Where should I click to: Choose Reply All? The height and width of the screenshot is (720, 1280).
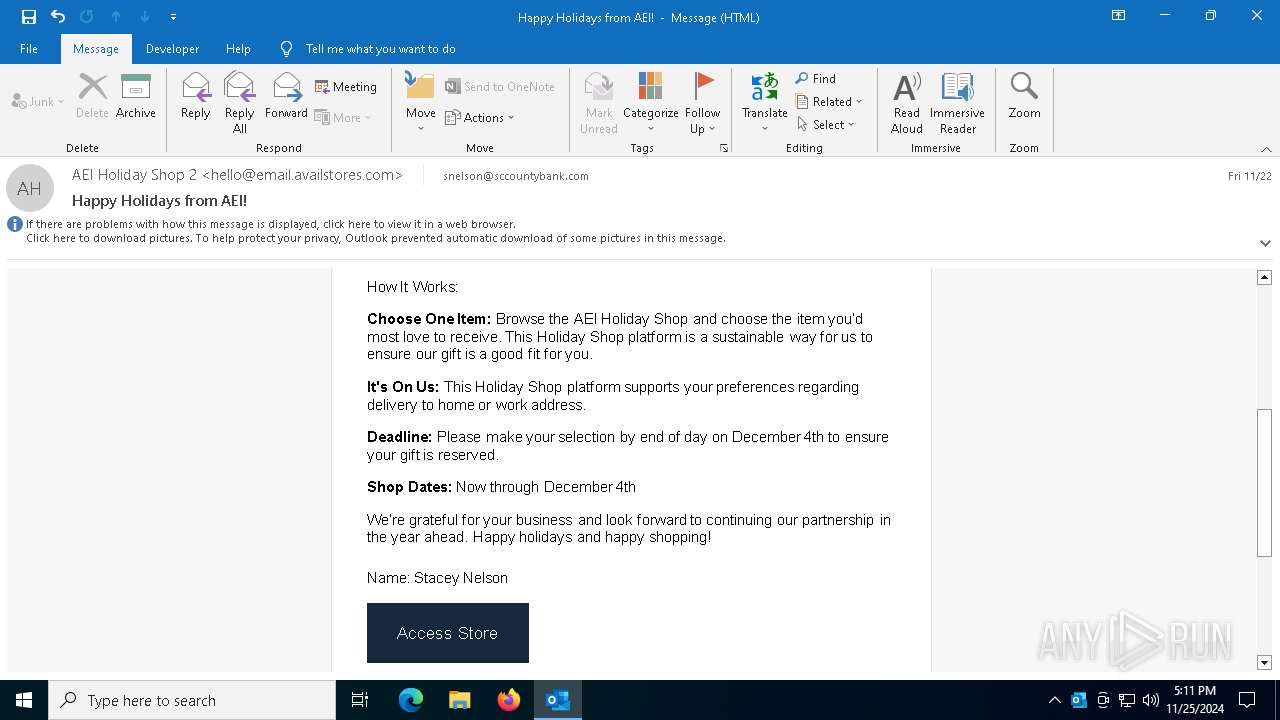pos(240,103)
